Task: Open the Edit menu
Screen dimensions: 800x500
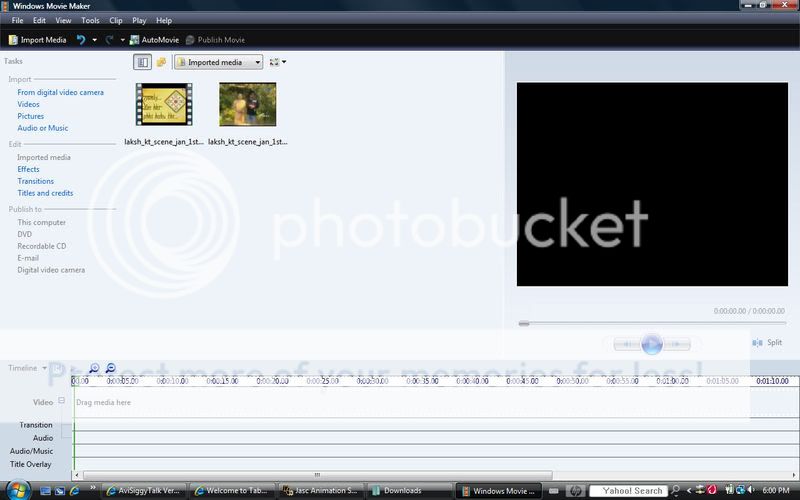Action: [39, 20]
